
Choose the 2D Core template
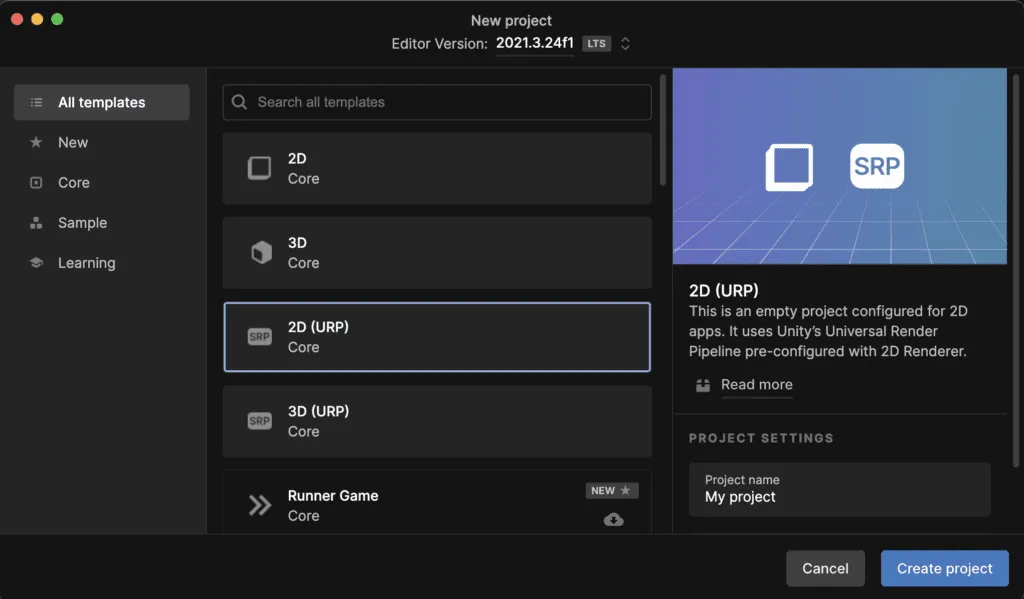[437, 169]
